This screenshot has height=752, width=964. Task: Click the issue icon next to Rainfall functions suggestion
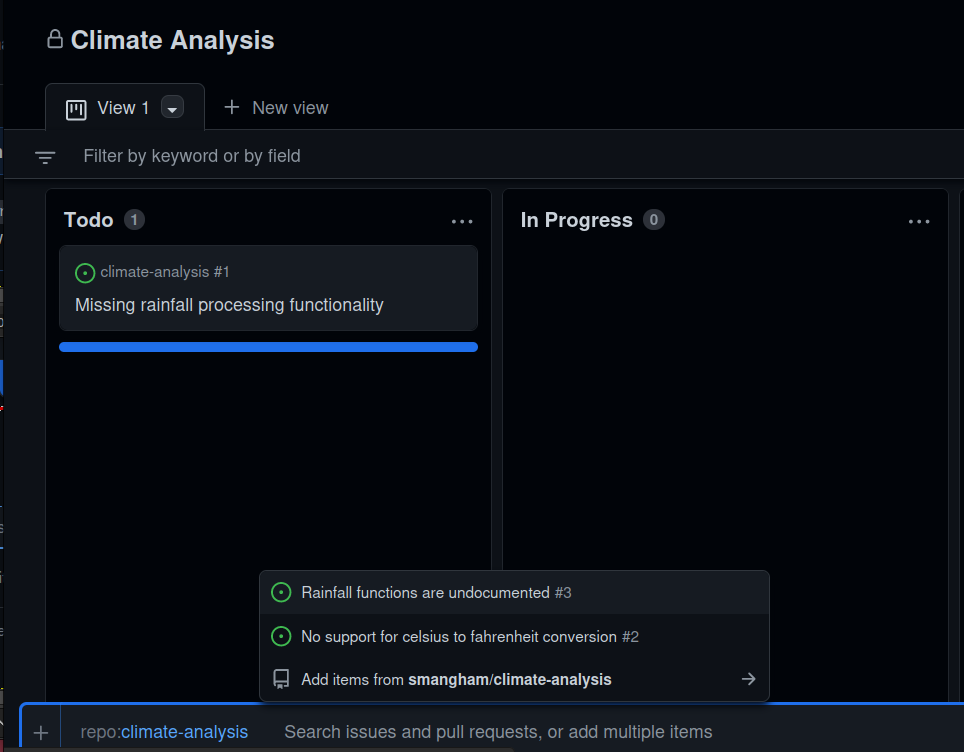(x=280, y=592)
